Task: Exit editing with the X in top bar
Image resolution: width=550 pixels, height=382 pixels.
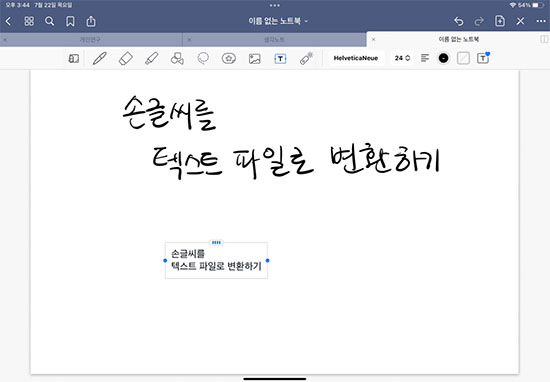Action: tap(520, 21)
